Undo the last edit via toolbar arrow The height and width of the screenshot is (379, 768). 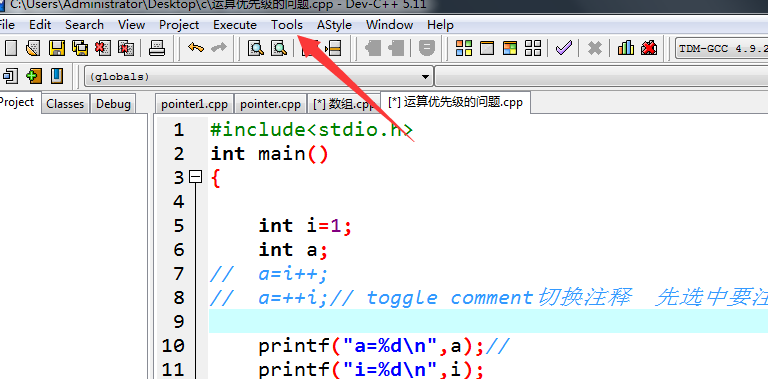click(x=195, y=47)
